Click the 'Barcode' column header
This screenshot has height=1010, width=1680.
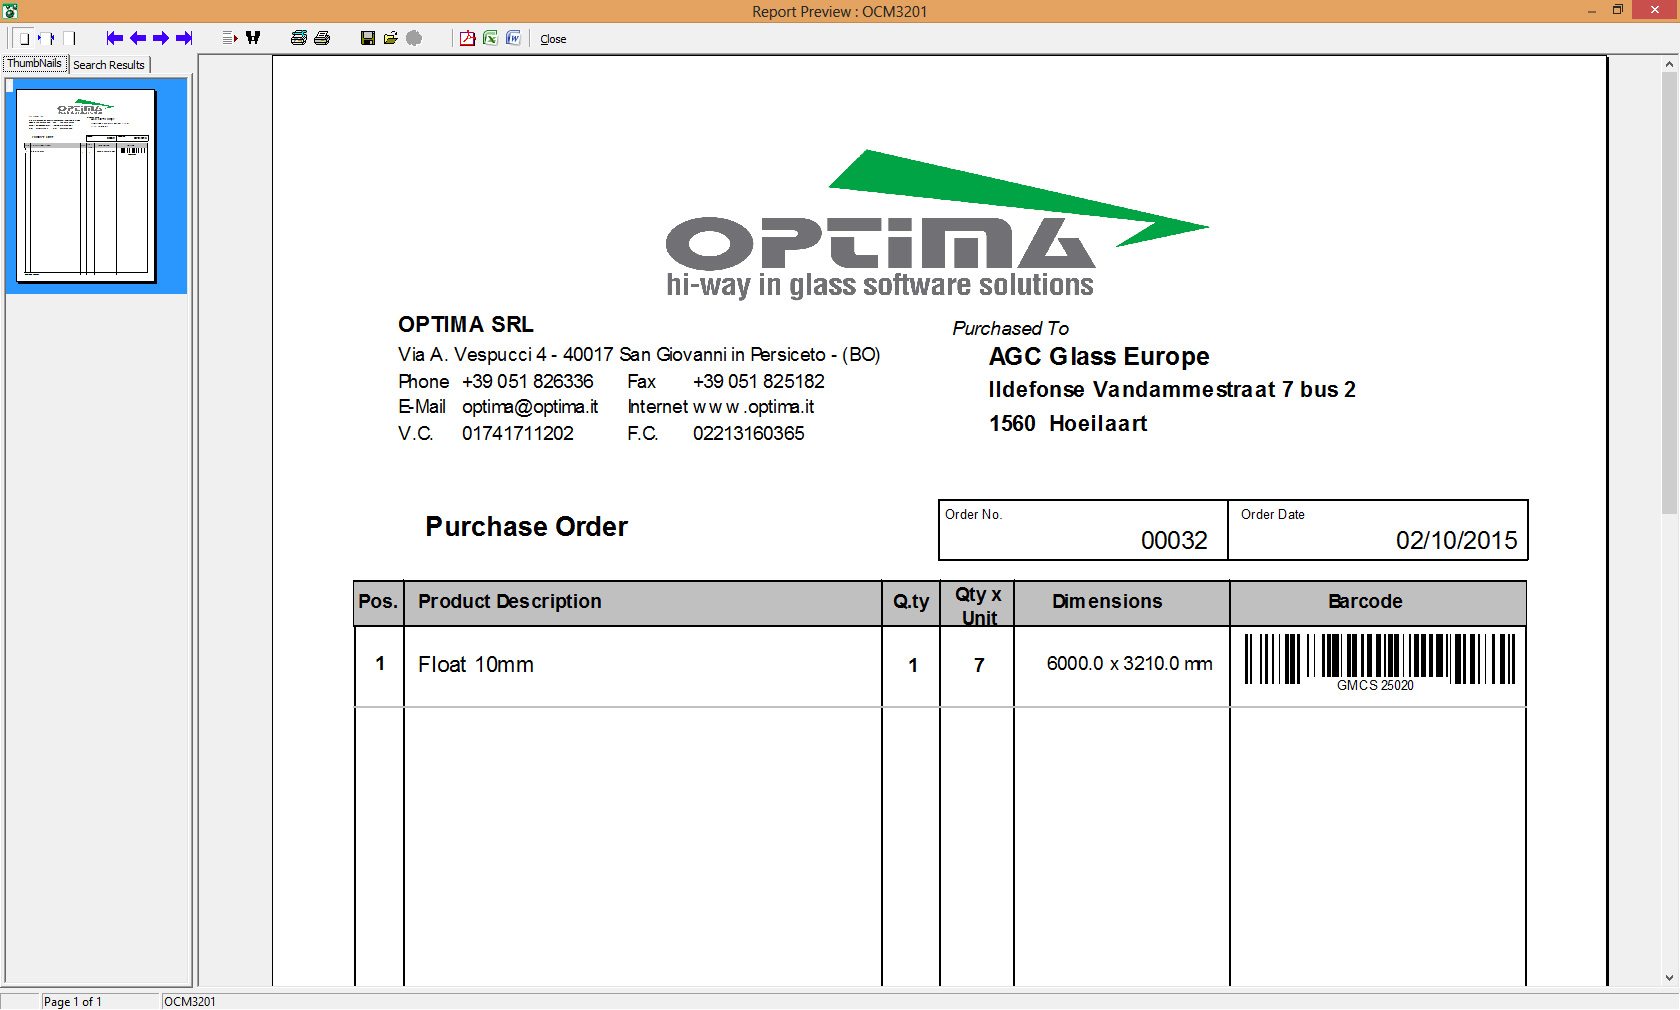tap(1365, 601)
